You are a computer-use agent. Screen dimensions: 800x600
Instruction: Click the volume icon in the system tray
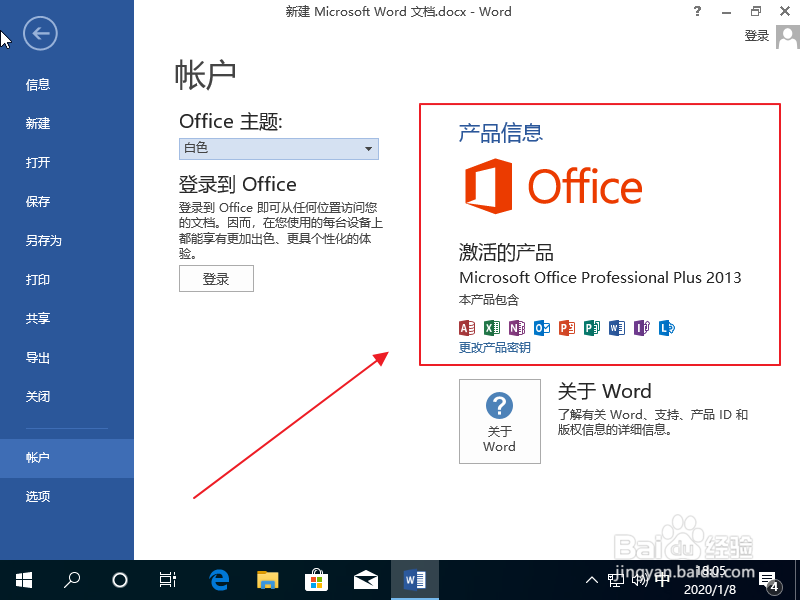(639, 580)
